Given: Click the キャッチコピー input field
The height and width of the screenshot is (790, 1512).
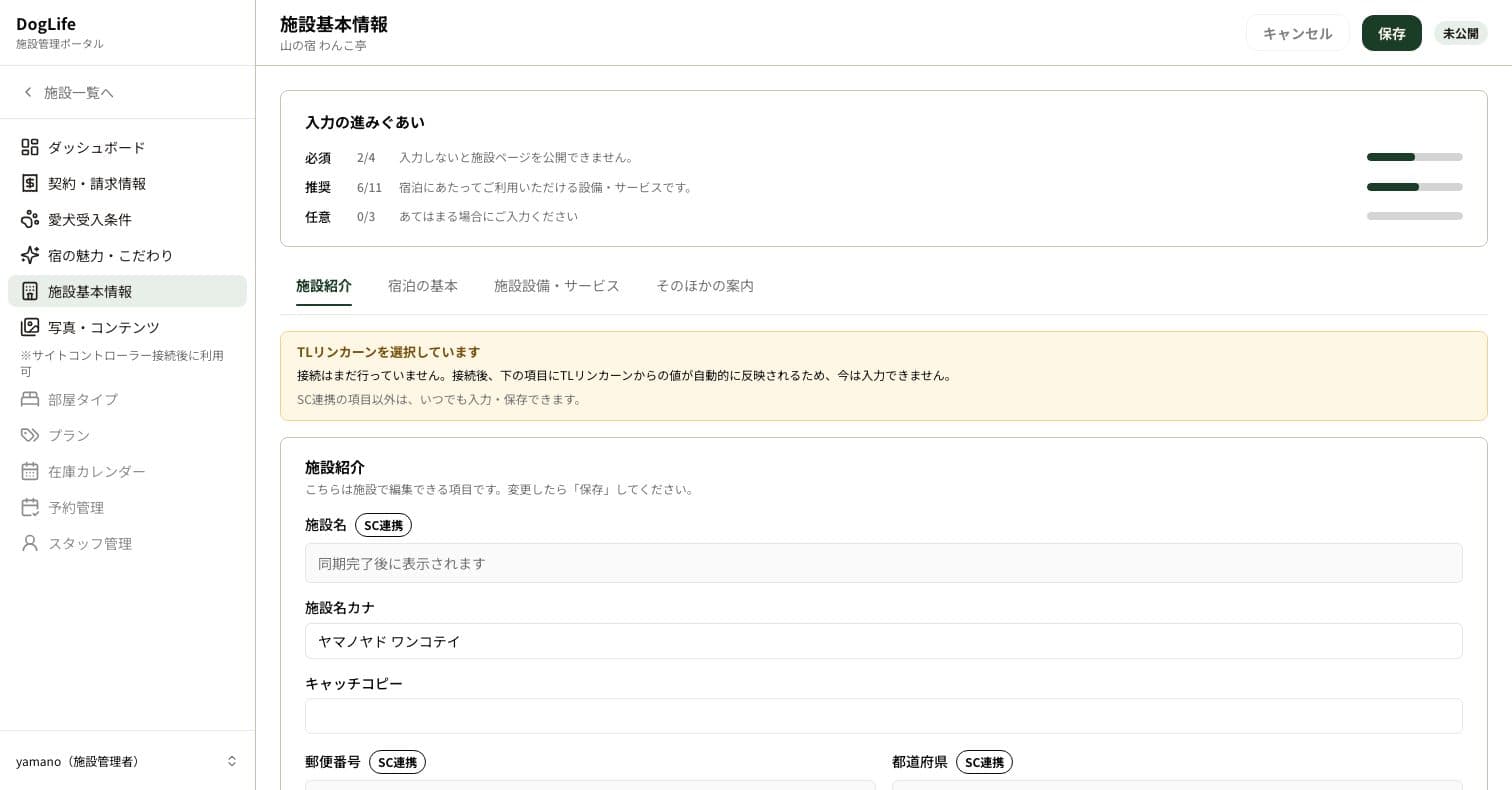Looking at the screenshot, I should [x=884, y=716].
